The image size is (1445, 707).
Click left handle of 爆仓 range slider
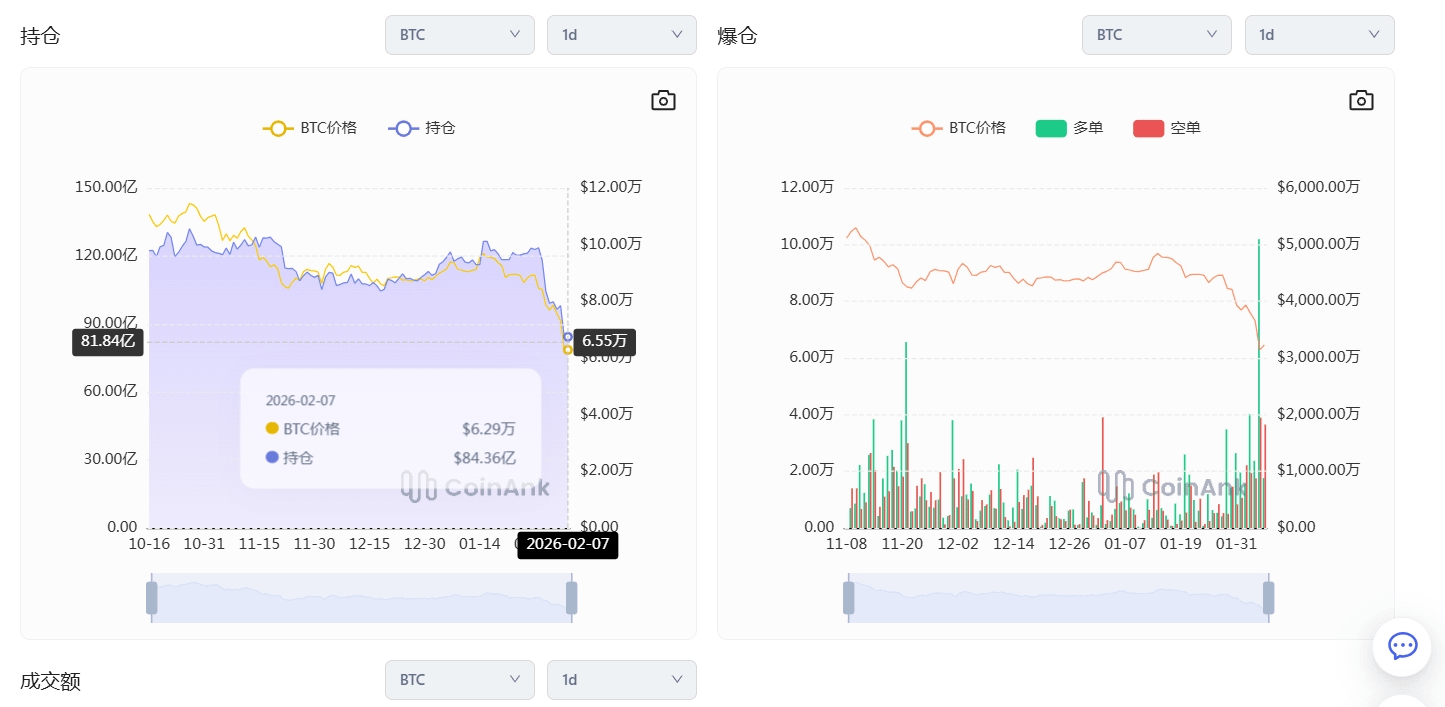[849, 598]
